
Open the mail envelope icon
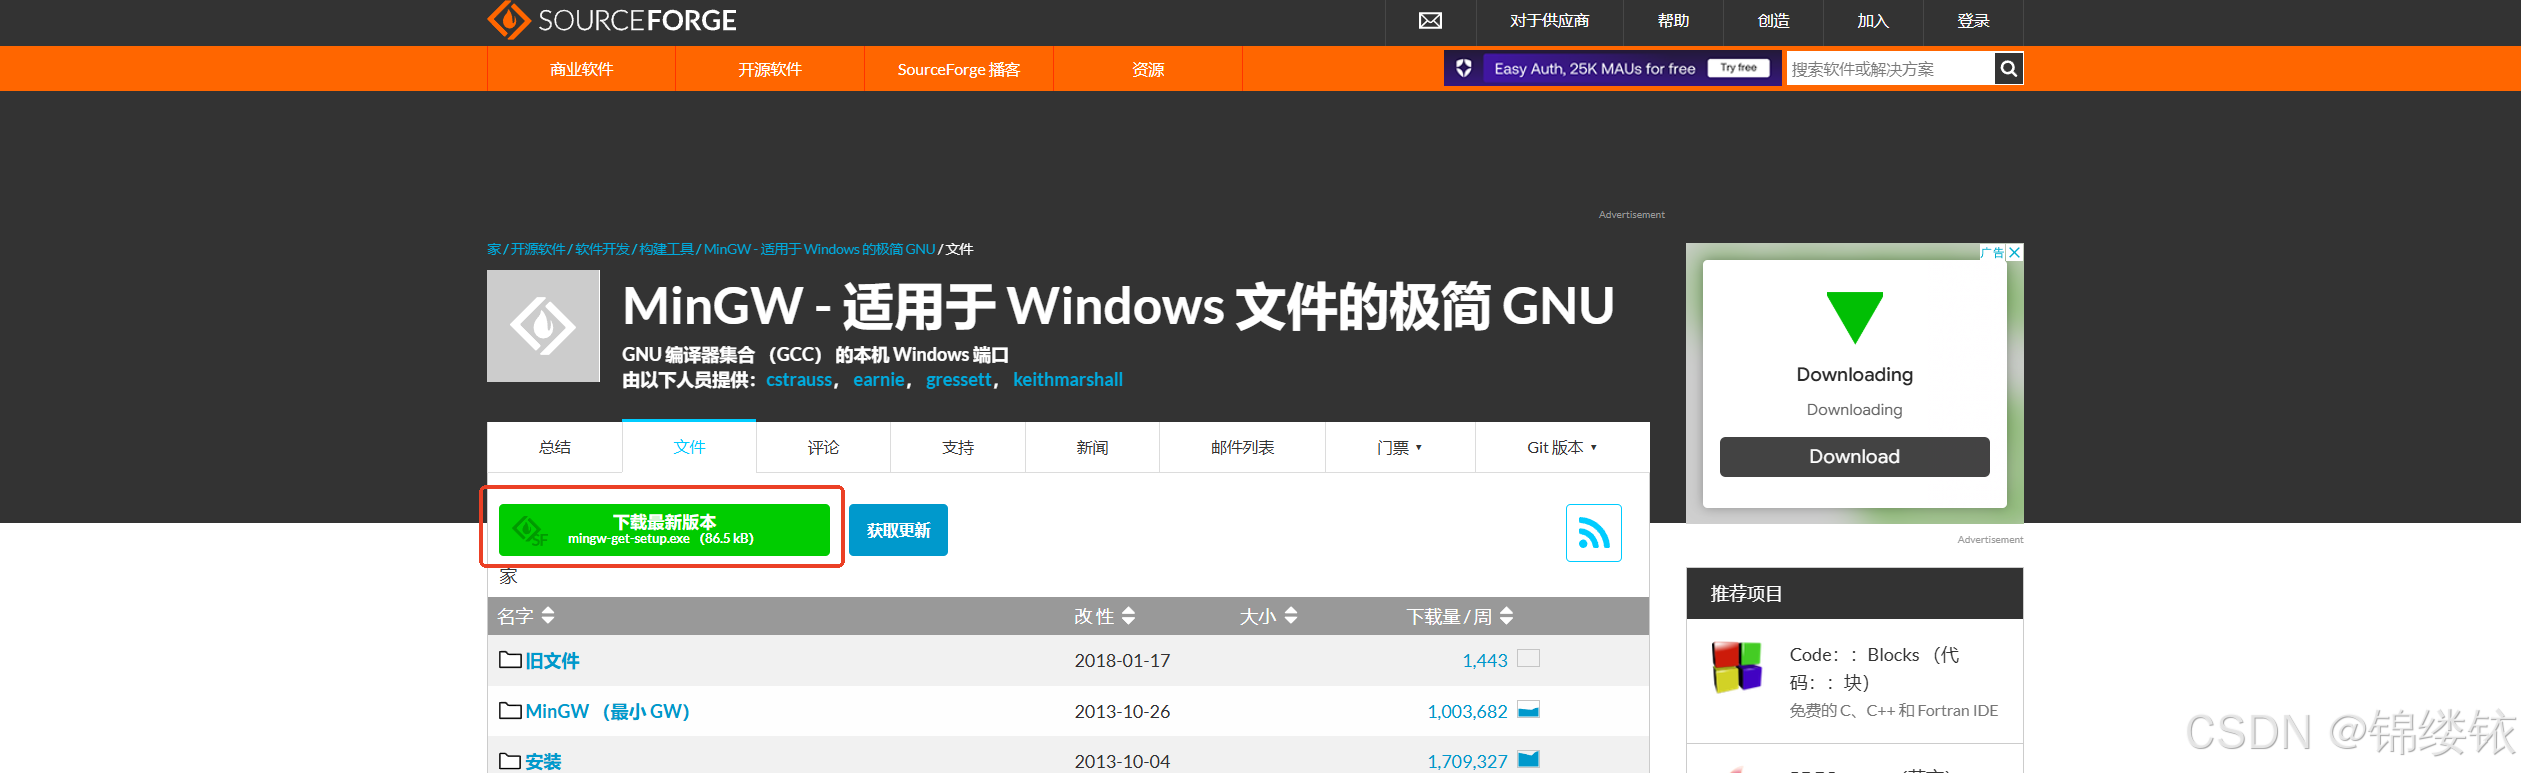[x=1430, y=21]
